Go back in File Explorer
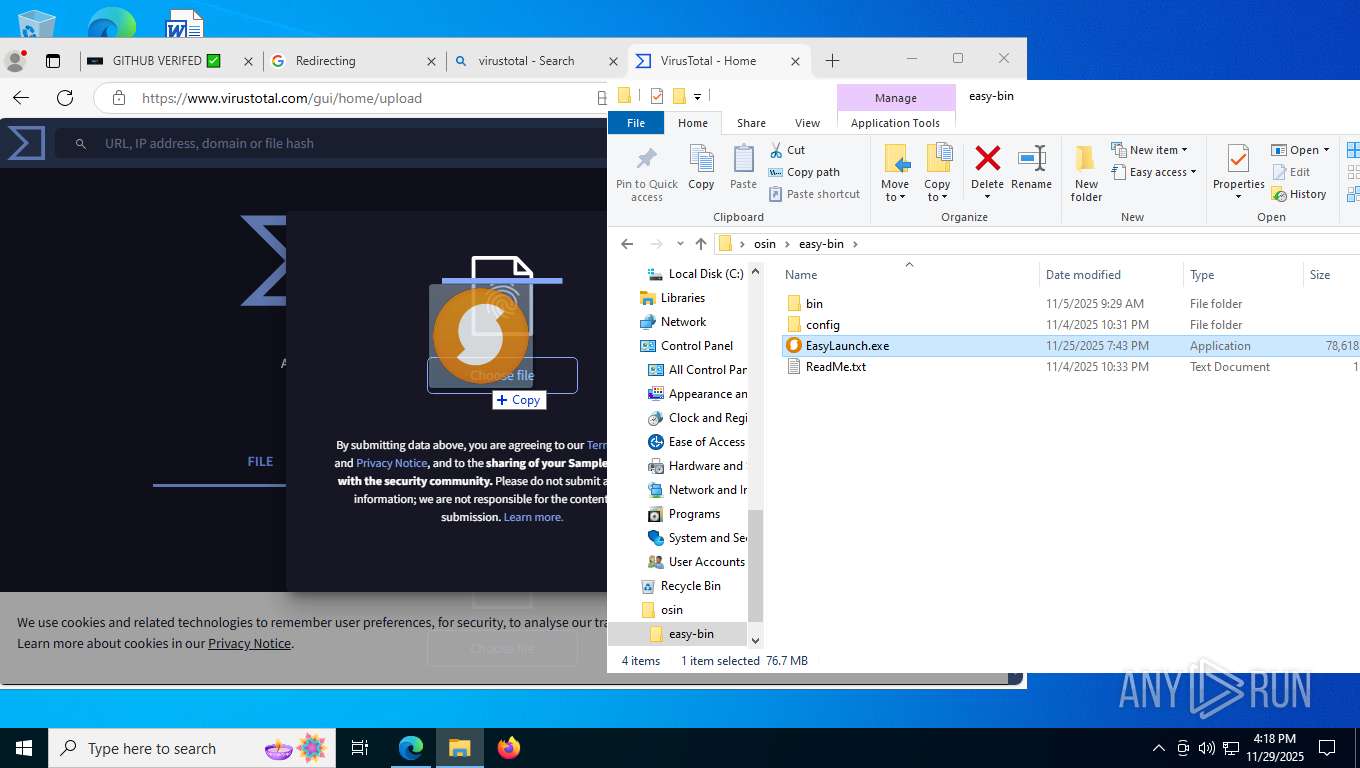 pos(627,244)
